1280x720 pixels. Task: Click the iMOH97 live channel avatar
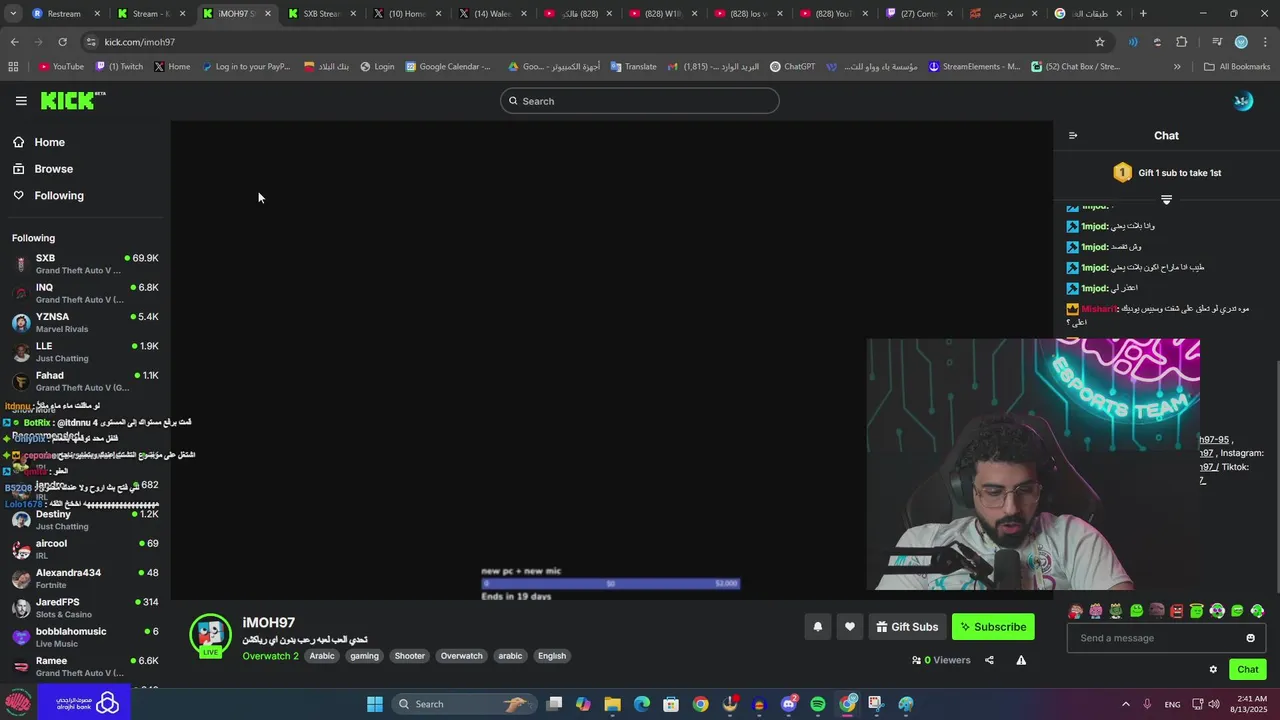[210, 635]
